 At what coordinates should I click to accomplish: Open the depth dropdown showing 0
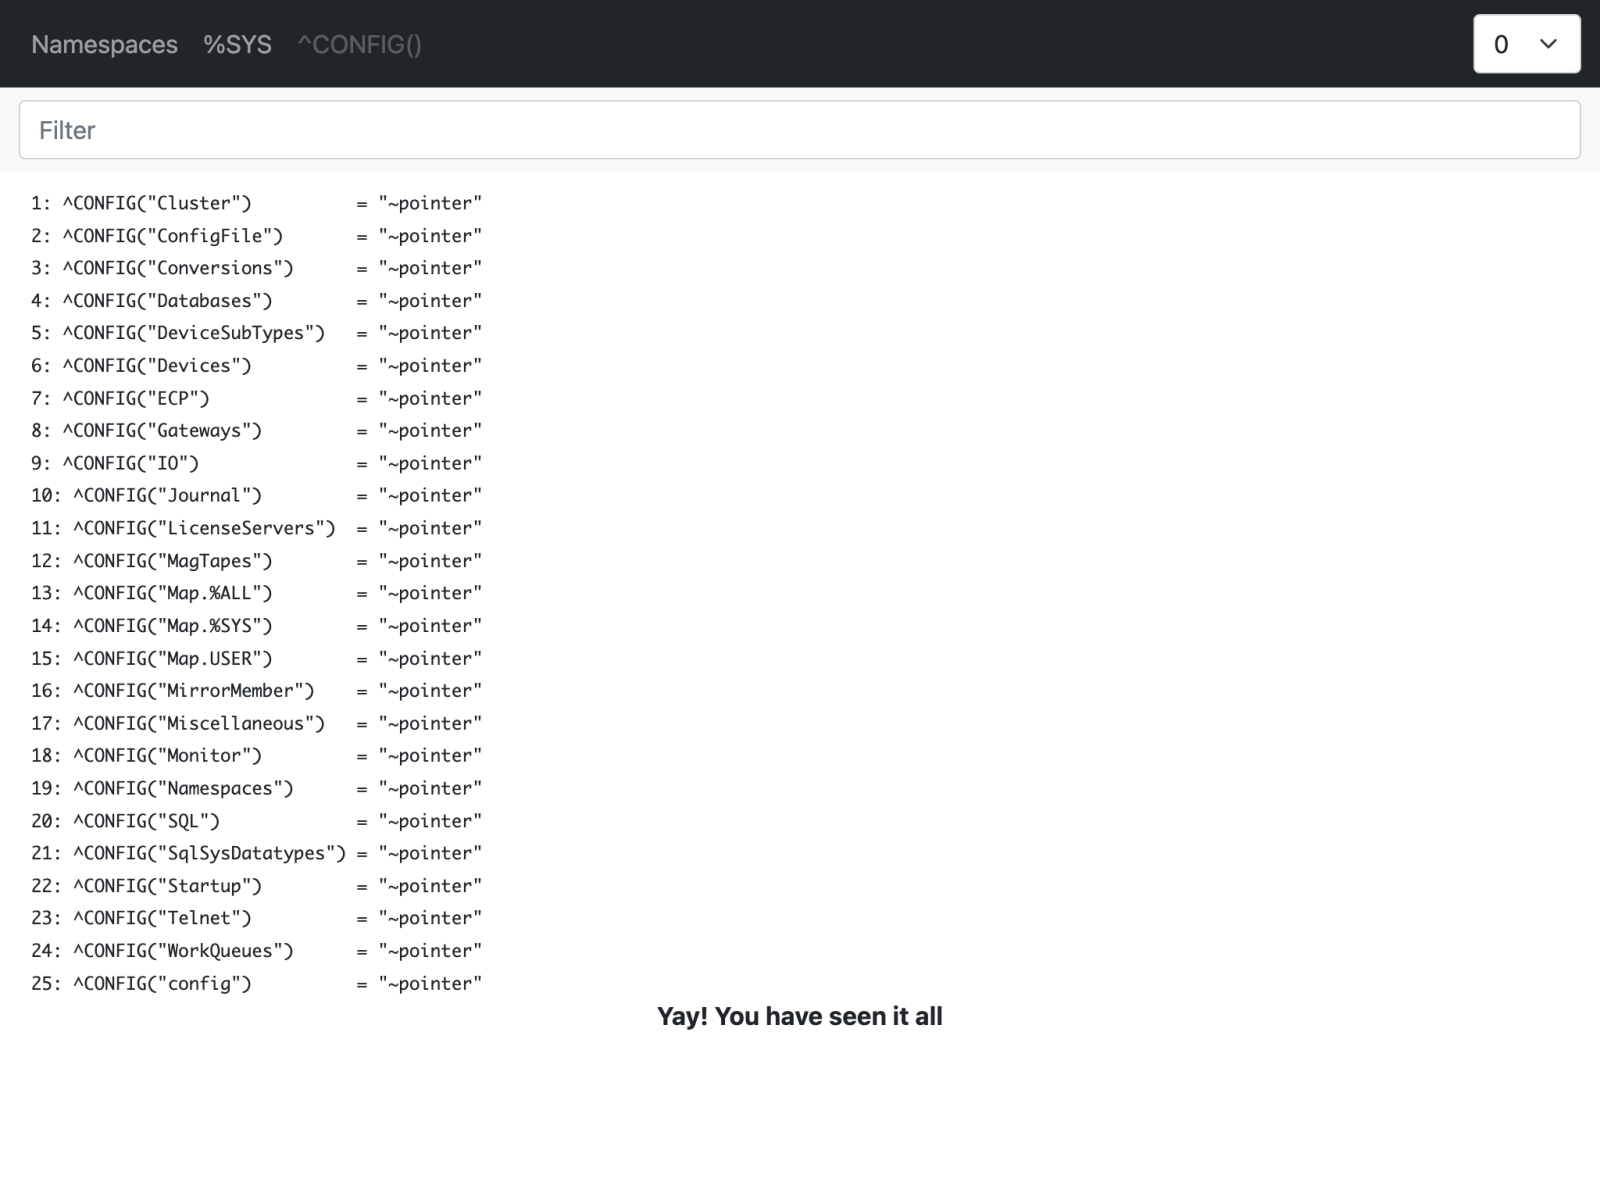pos(1525,44)
